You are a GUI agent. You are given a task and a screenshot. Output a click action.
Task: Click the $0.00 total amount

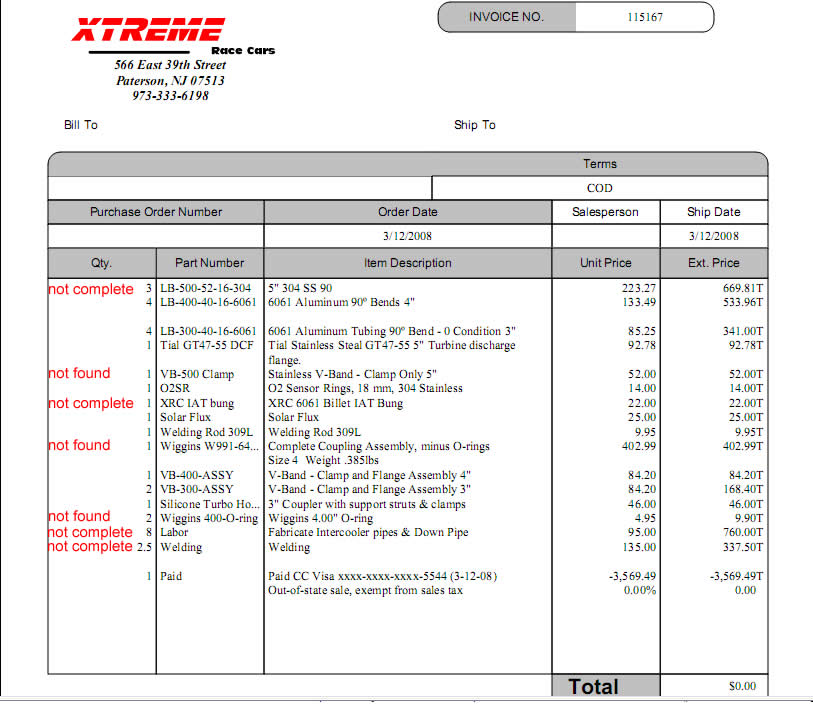tap(742, 687)
